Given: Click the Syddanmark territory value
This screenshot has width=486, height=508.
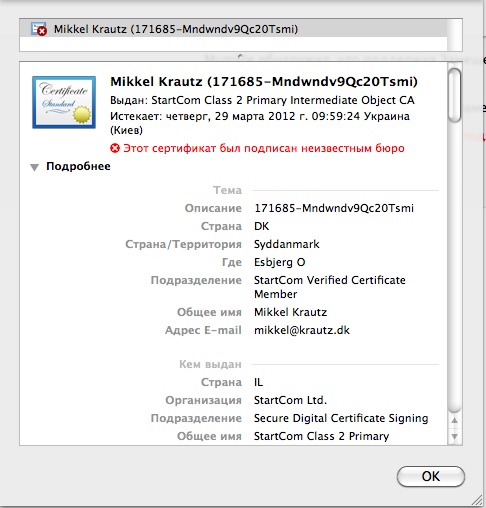Looking at the screenshot, I should click(x=287, y=244).
